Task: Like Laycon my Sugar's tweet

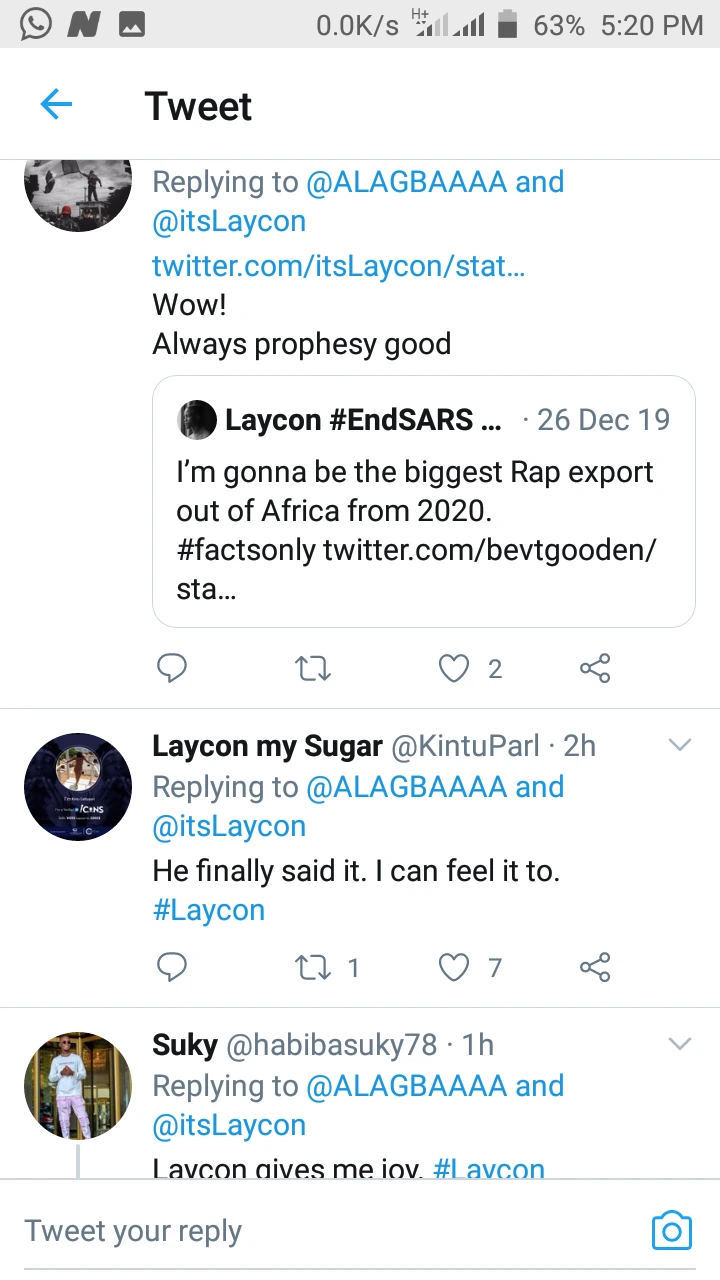Action: click(455, 967)
